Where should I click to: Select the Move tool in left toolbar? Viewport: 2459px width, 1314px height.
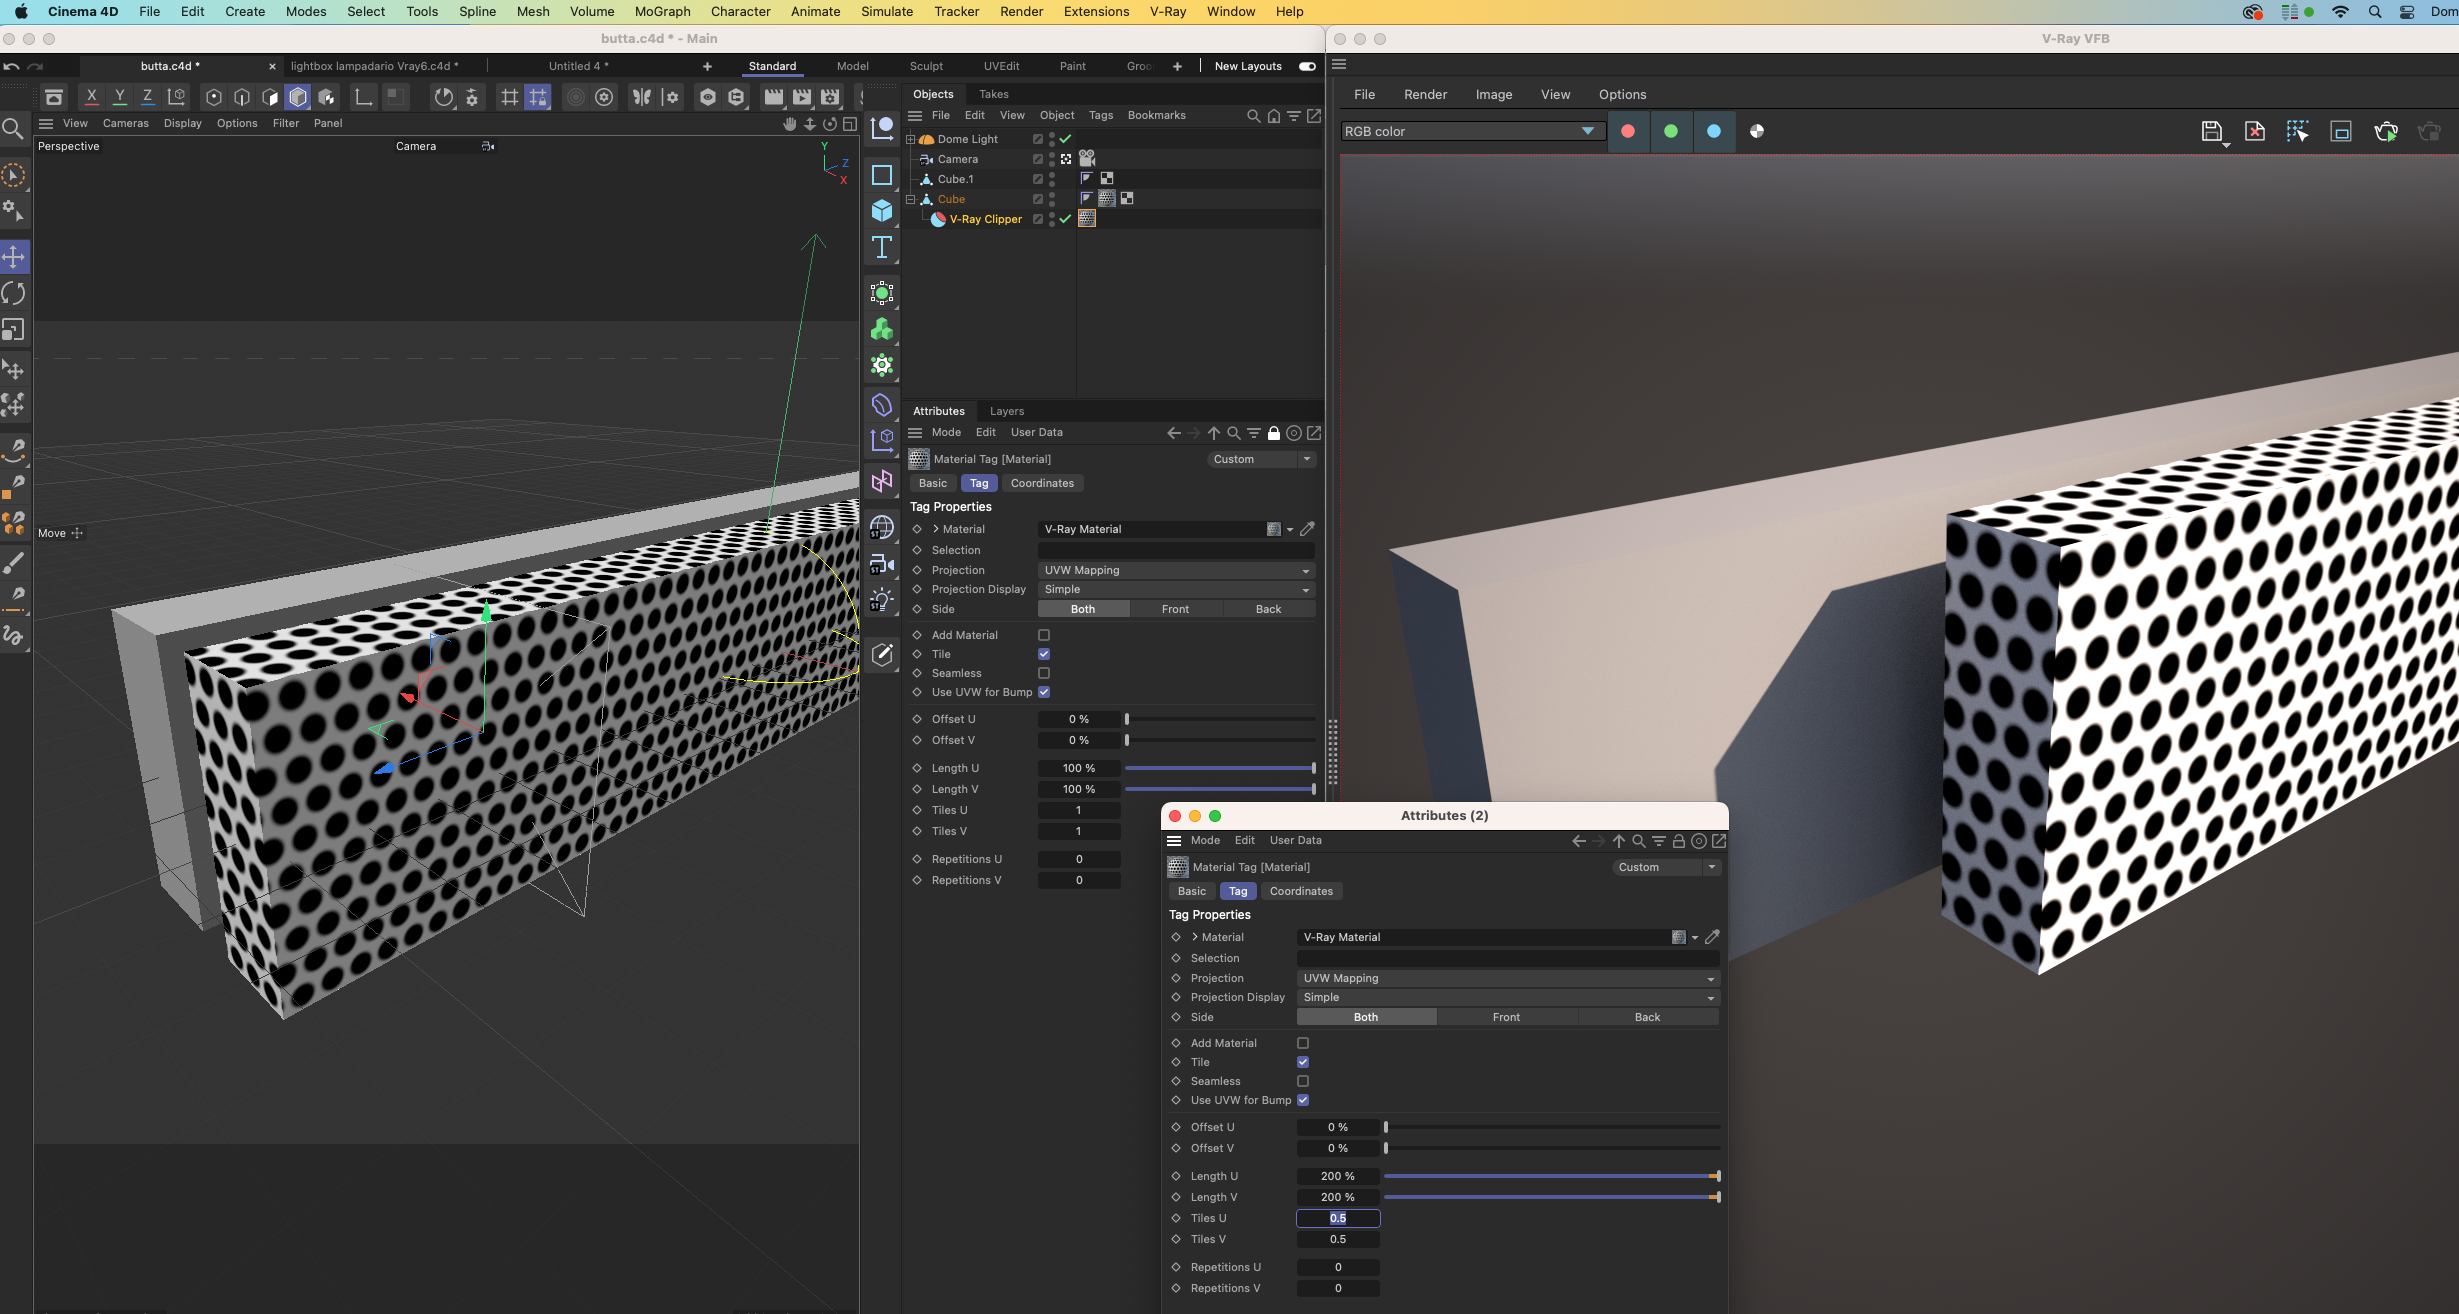pos(14,257)
